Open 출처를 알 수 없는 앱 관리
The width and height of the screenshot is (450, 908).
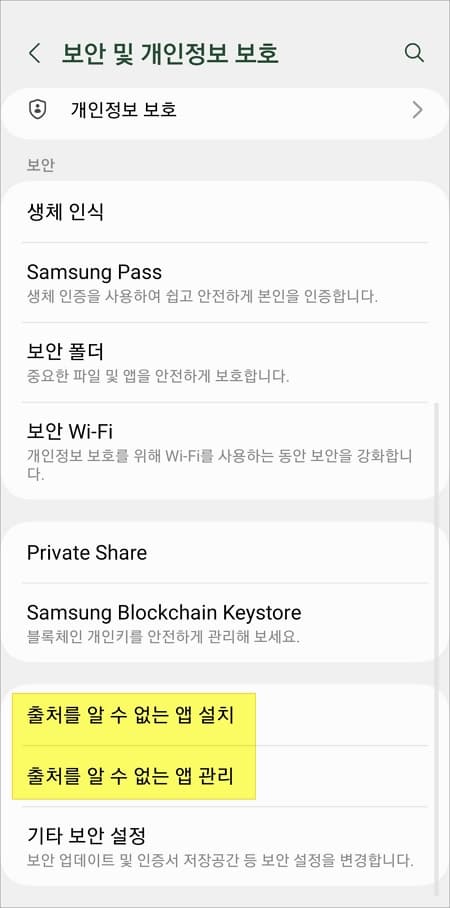[225, 776]
